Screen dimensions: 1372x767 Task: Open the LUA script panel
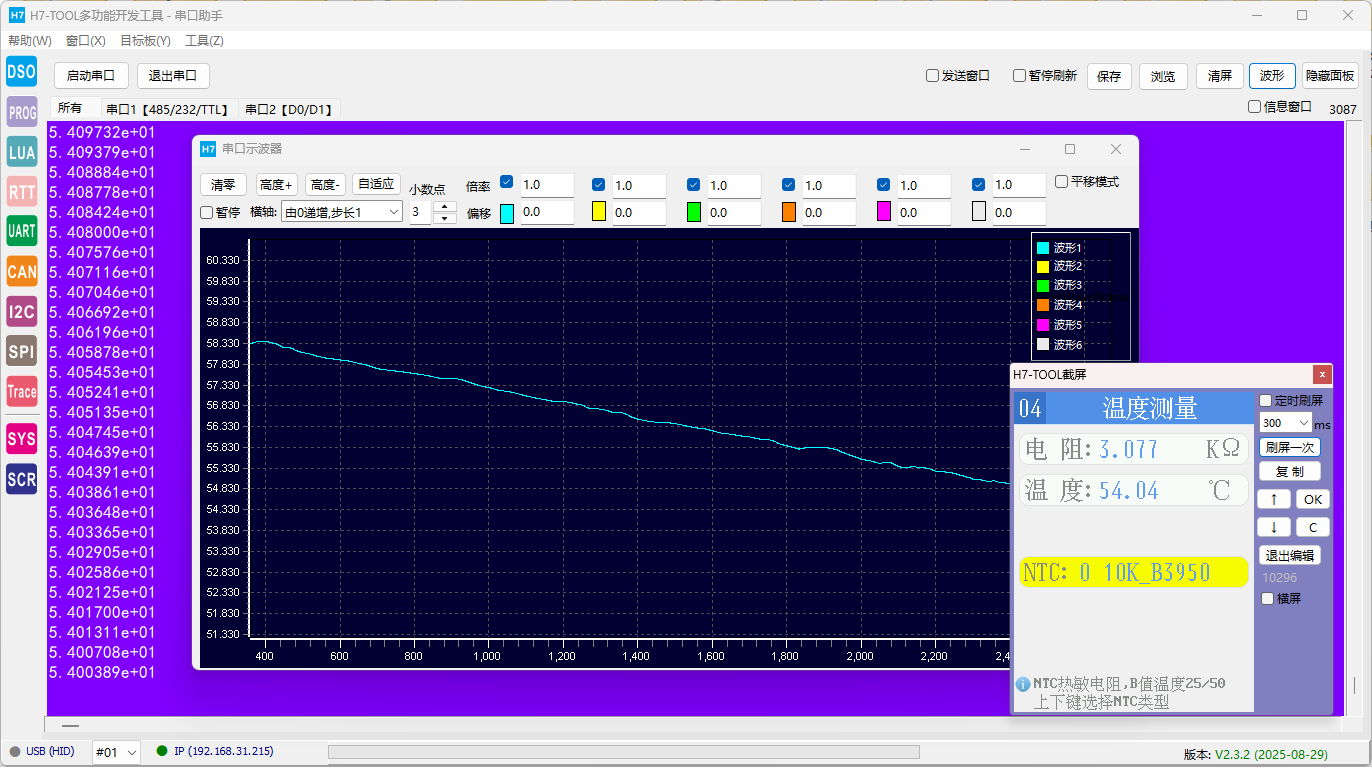click(x=22, y=152)
